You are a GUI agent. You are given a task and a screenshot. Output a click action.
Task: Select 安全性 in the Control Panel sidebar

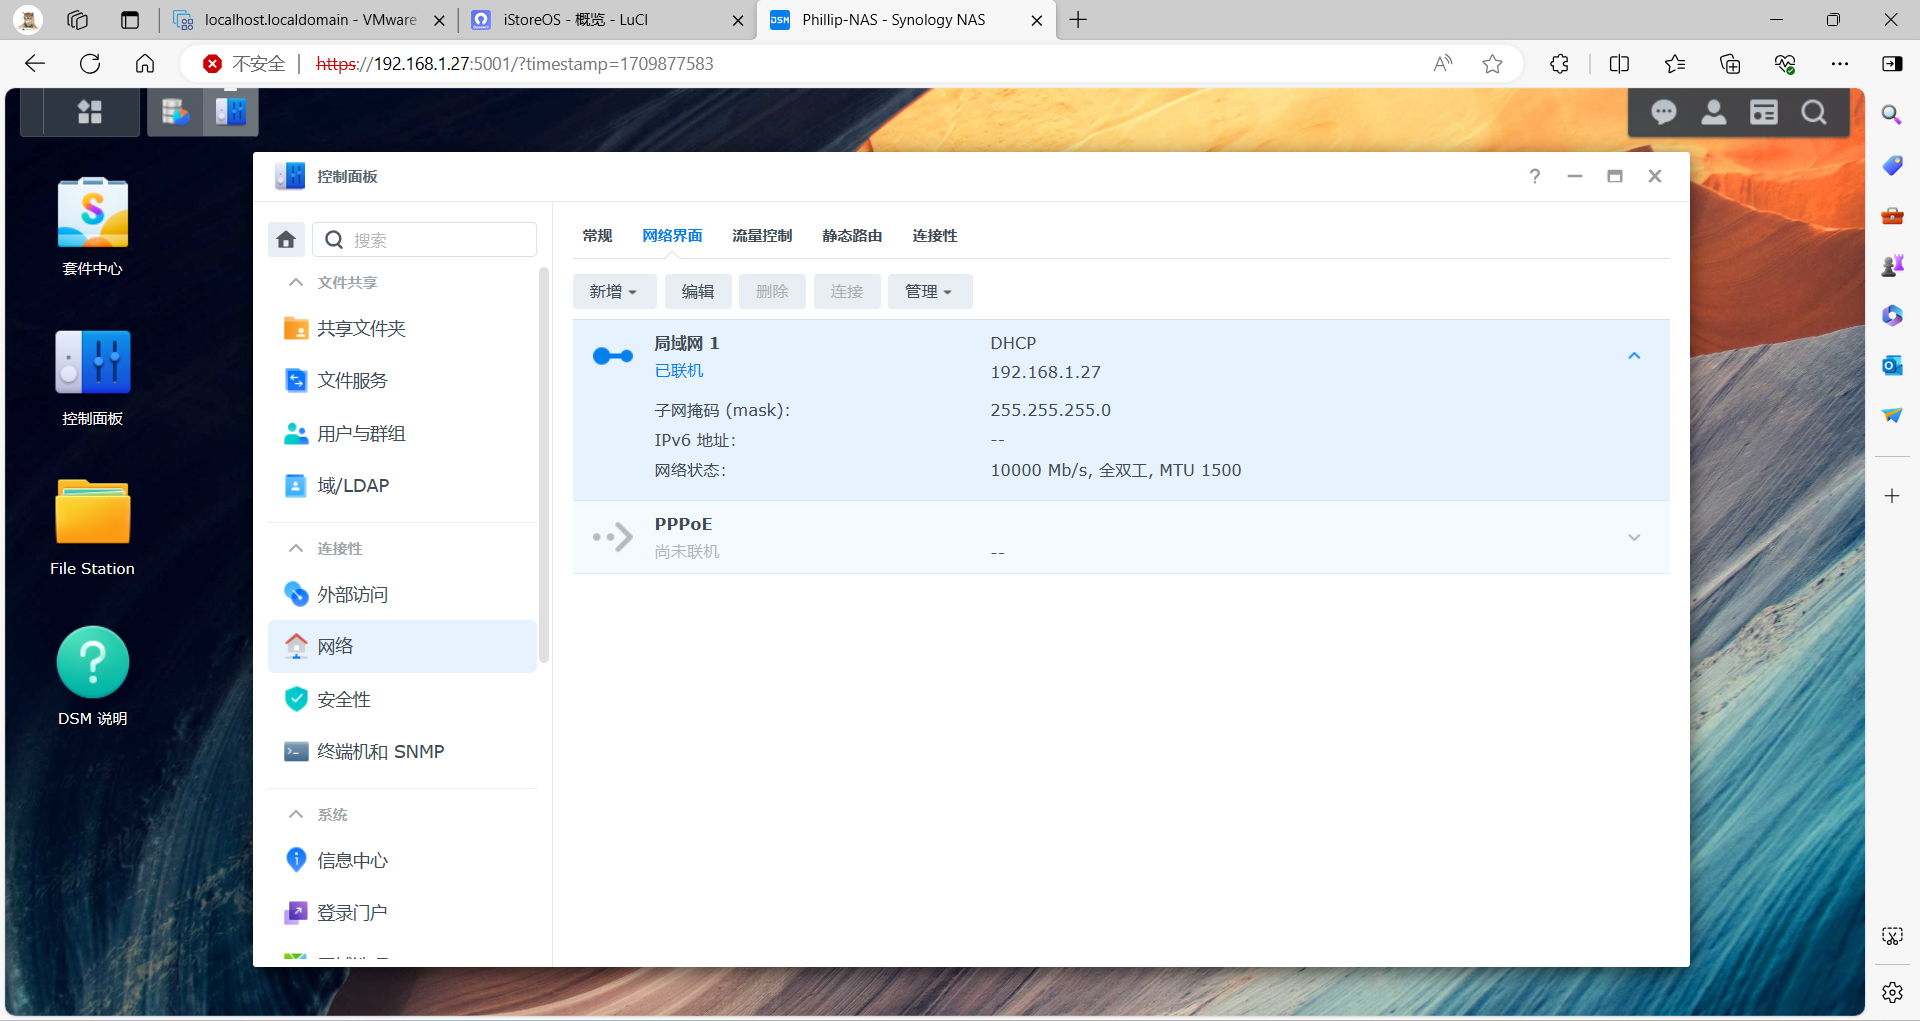[x=343, y=698]
